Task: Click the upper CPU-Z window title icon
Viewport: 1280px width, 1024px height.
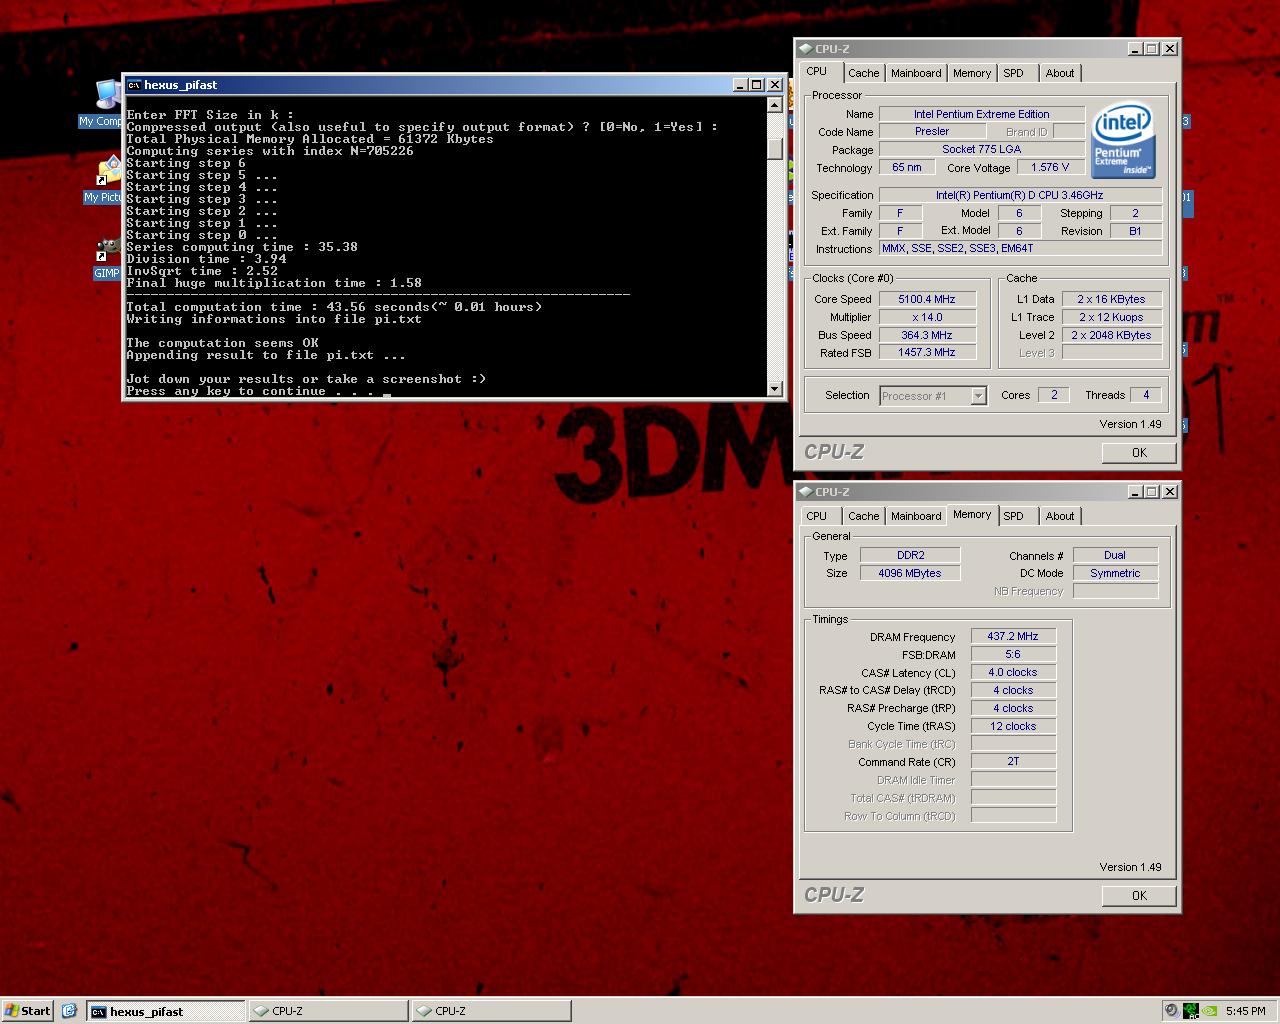Action: tap(806, 48)
